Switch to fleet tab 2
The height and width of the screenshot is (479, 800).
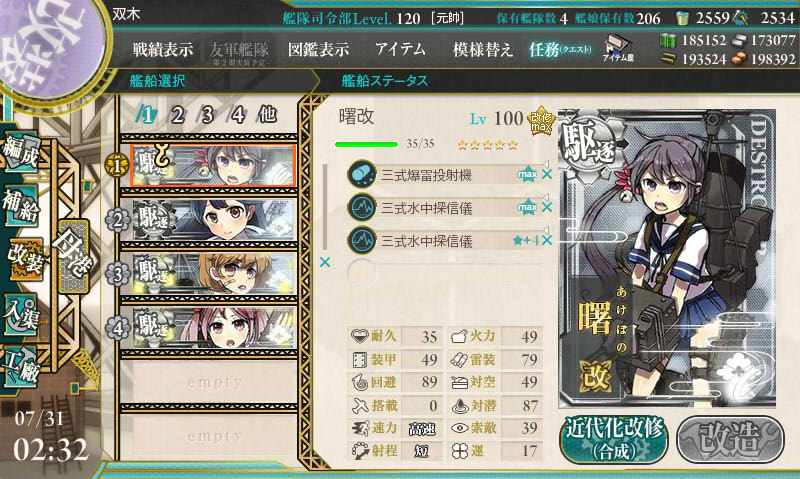[x=177, y=116]
